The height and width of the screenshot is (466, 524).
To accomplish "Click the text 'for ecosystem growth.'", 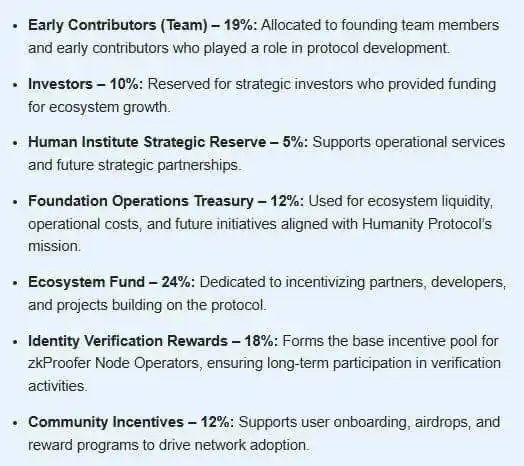I will (99, 108).
